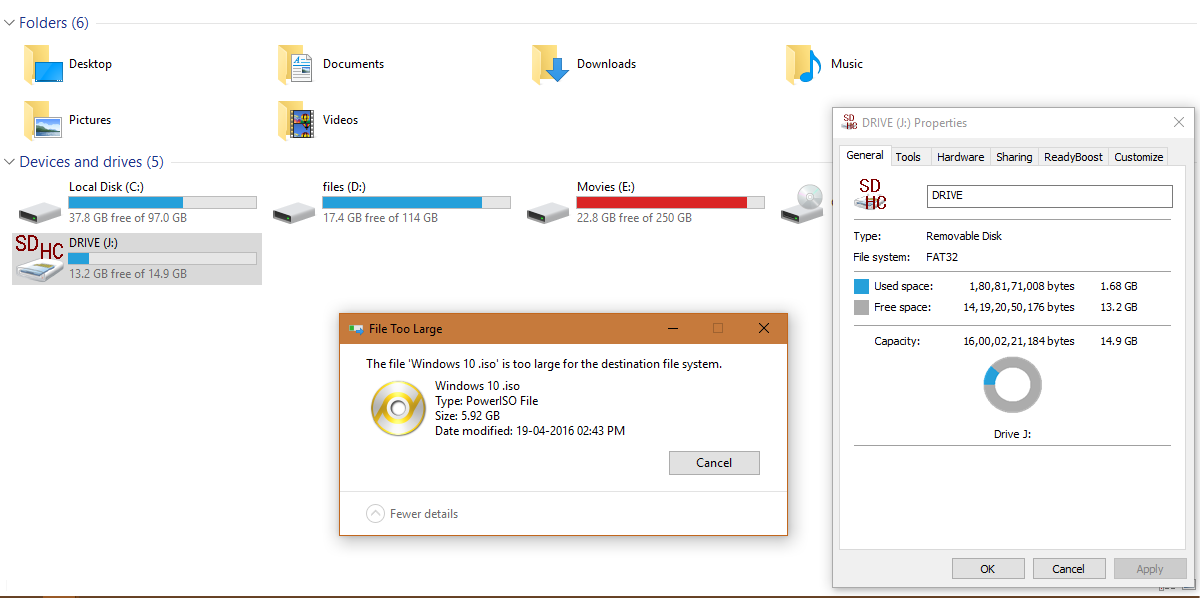Collapse the Folders (6) section
The image size is (1200, 598).
click(10, 23)
